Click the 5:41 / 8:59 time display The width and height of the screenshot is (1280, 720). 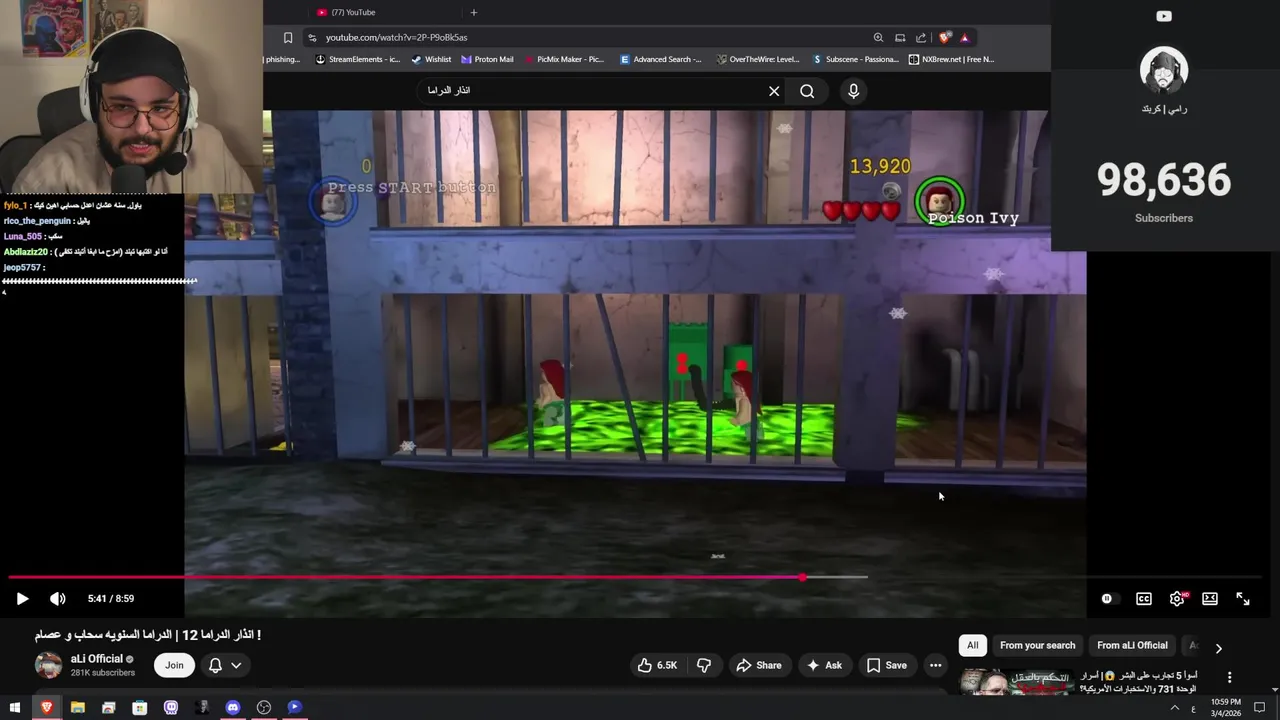(111, 599)
